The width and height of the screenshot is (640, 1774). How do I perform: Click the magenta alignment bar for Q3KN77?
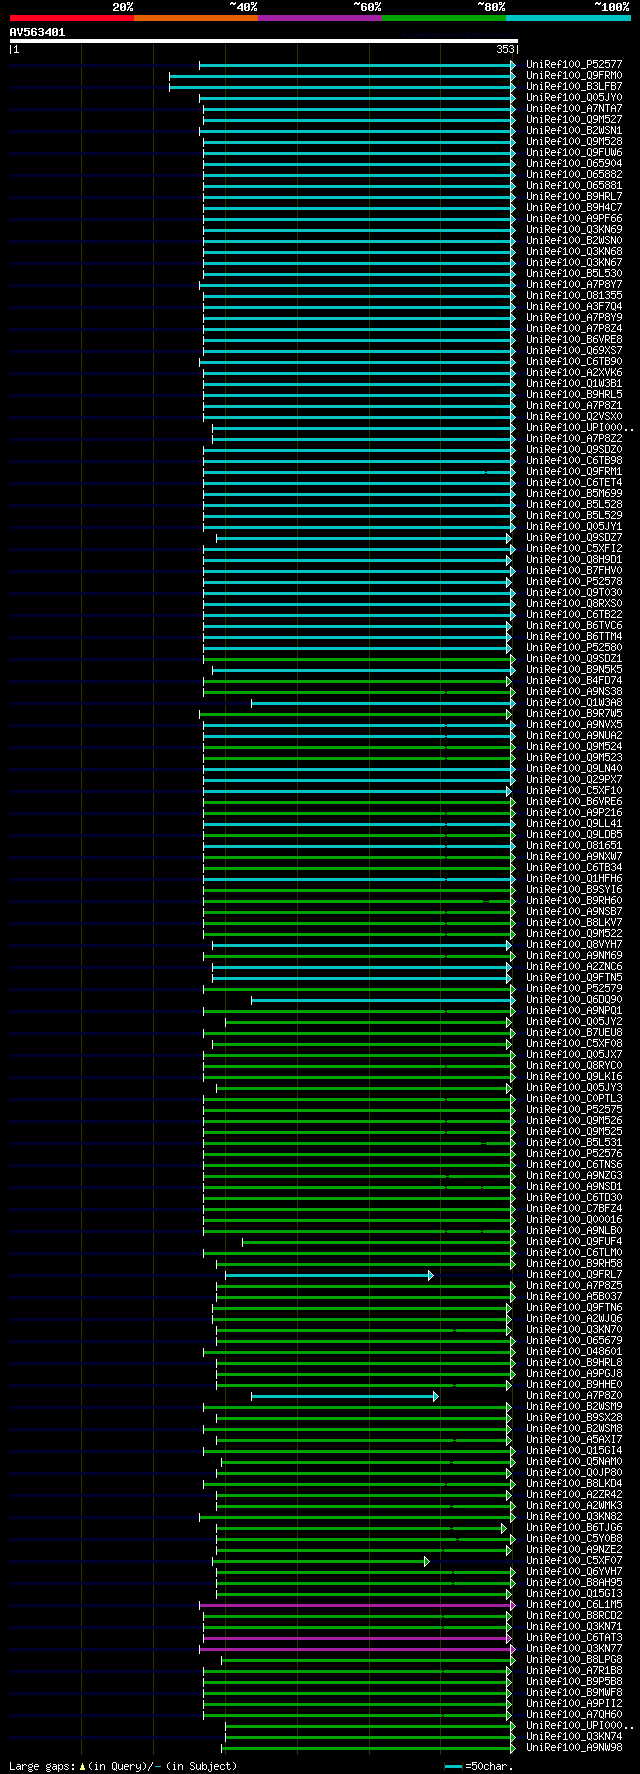pyautogui.click(x=357, y=1649)
